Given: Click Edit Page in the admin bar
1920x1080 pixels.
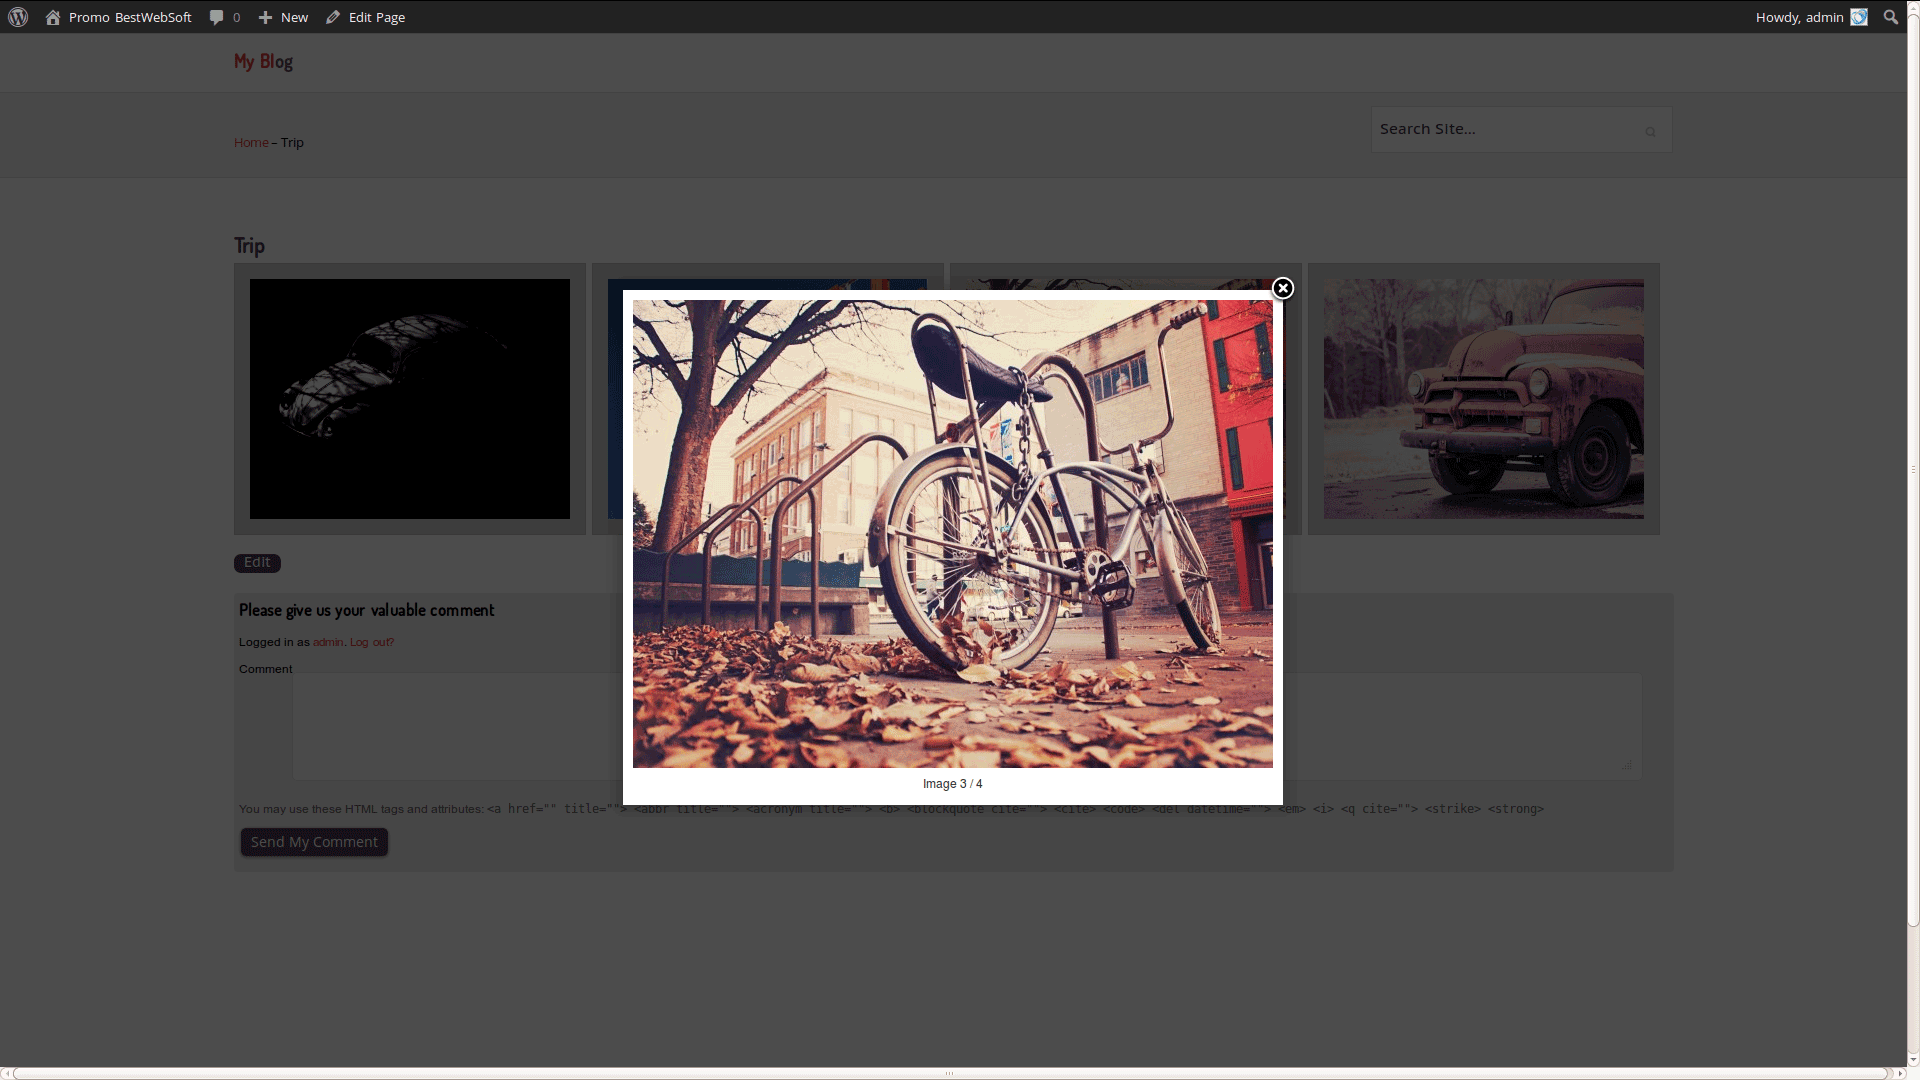Looking at the screenshot, I should [x=365, y=17].
